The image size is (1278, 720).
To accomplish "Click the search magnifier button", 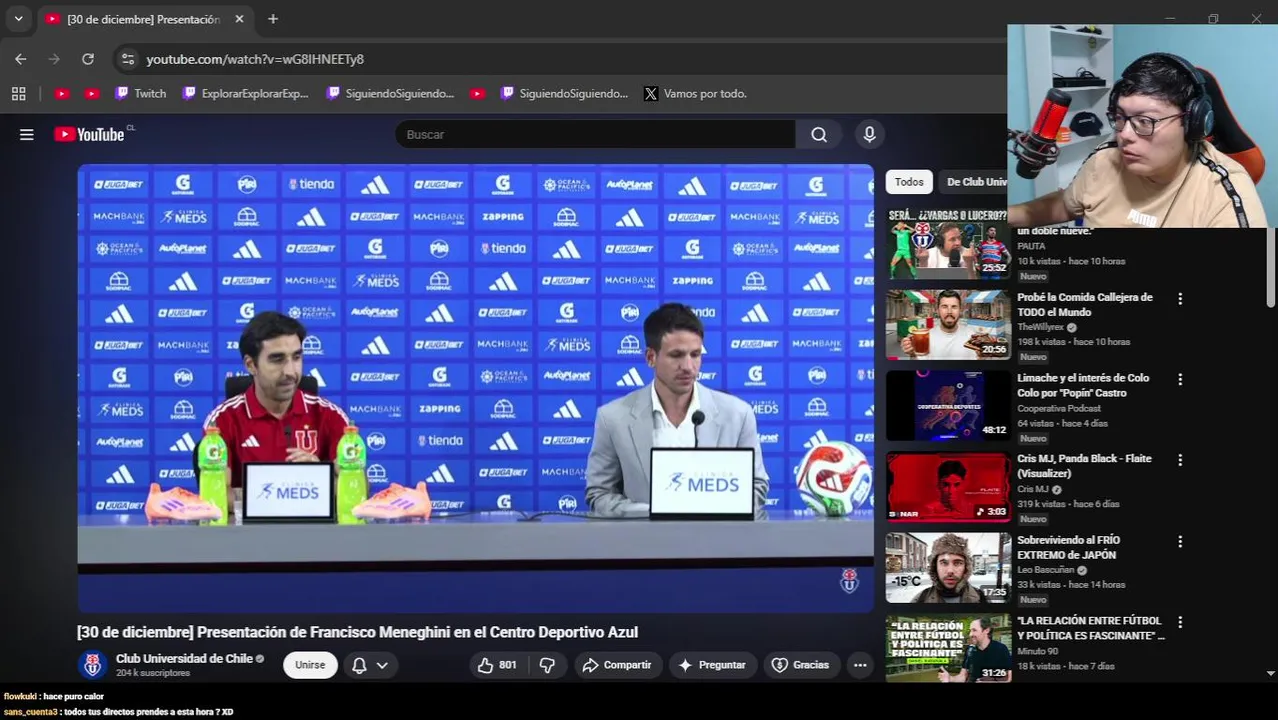I will pos(819,134).
